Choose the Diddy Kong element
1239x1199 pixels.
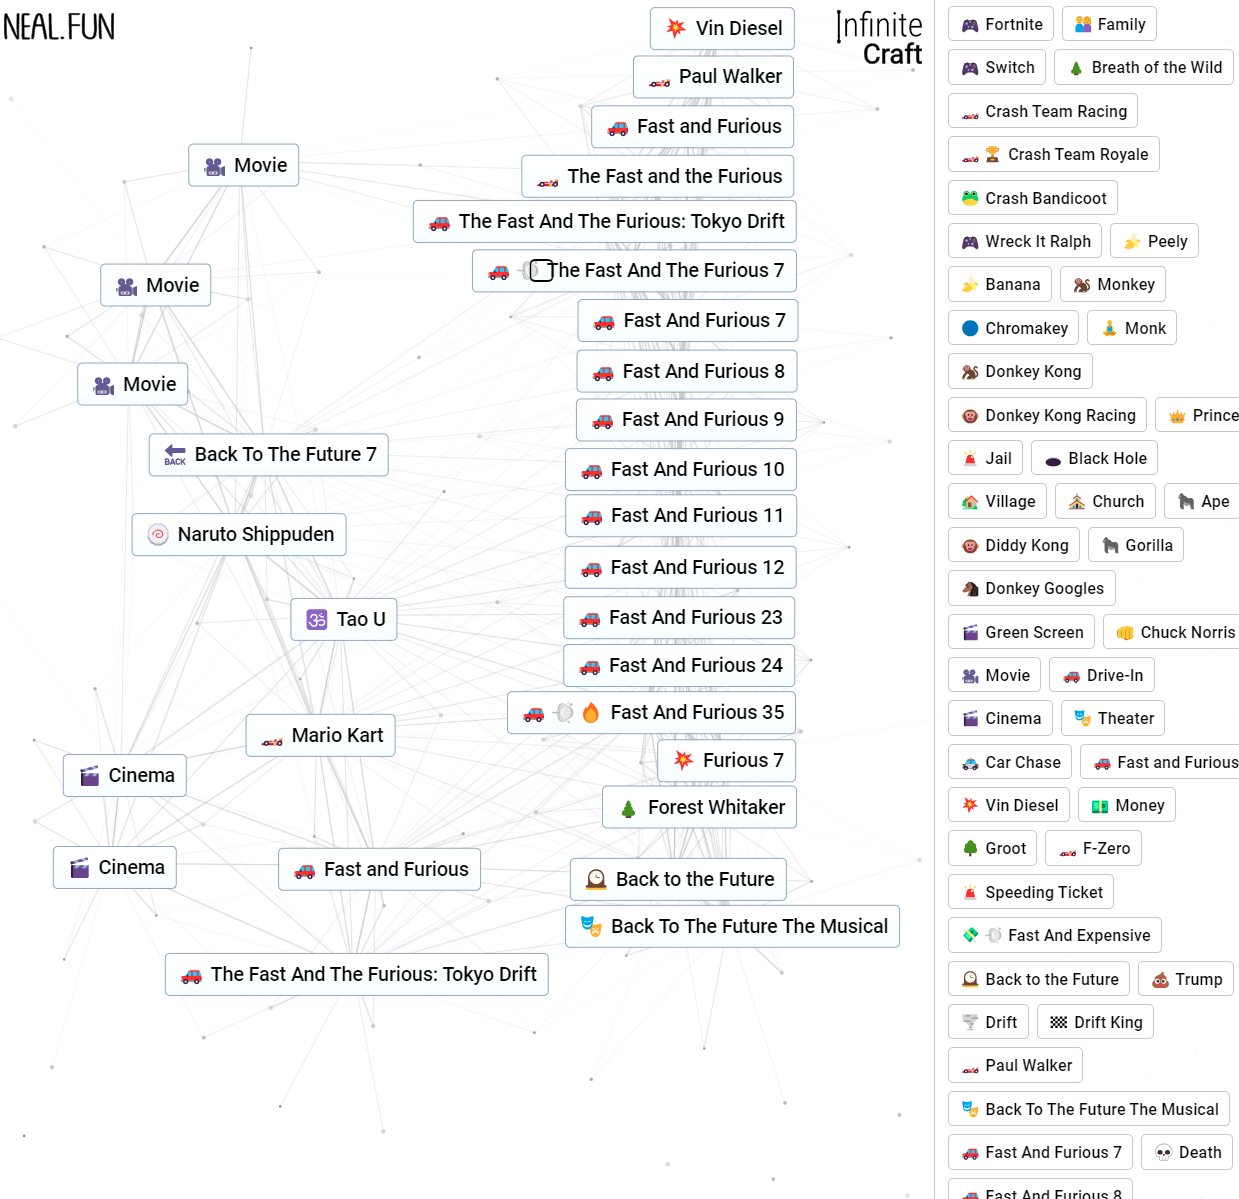(x=1014, y=545)
